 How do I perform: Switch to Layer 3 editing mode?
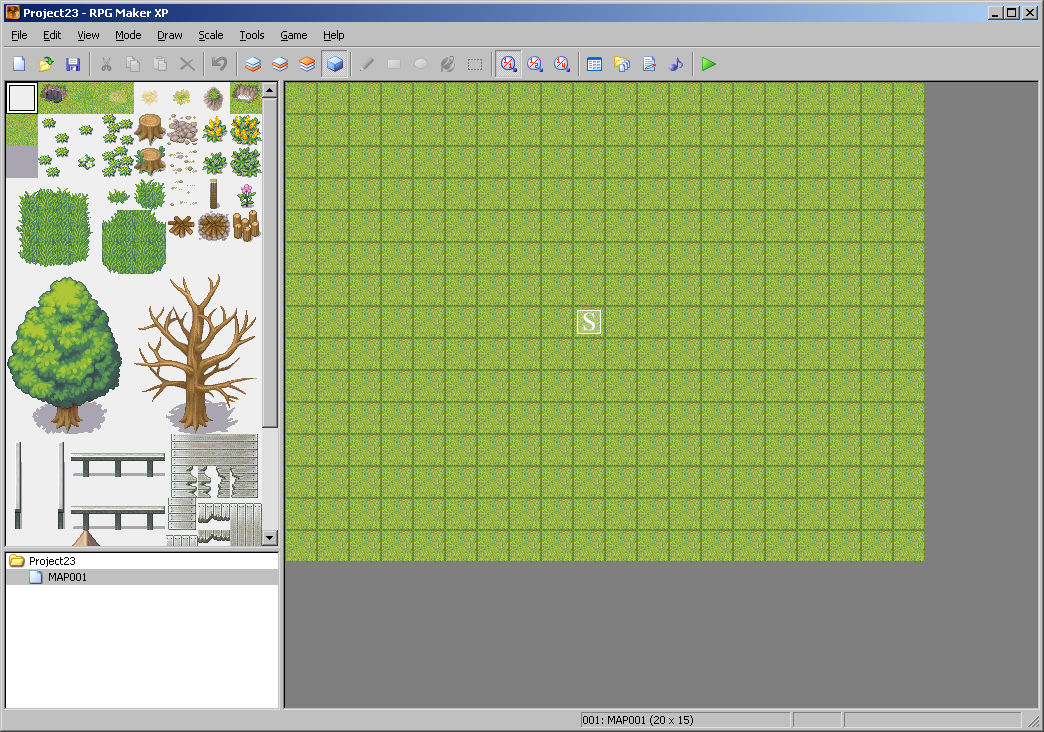click(x=307, y=64)
